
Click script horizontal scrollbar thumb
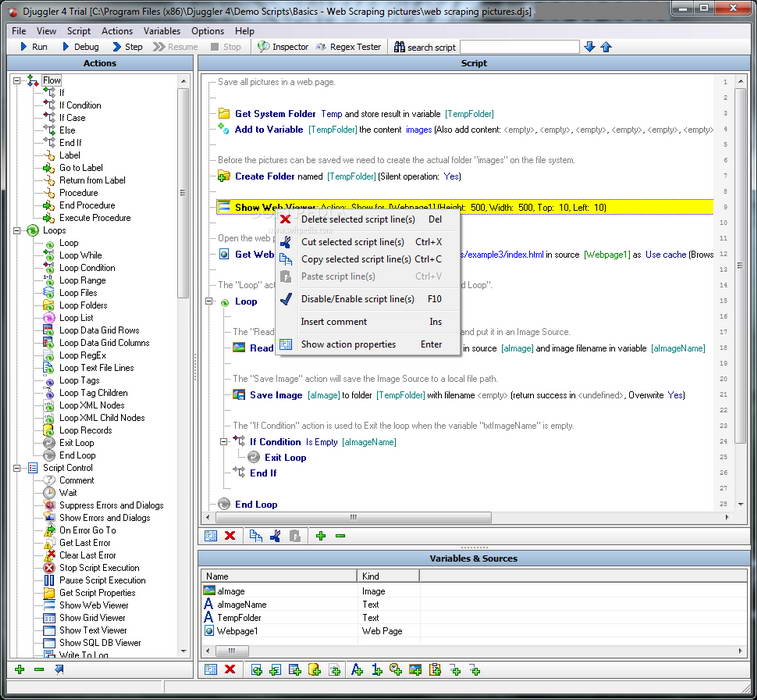353,517
